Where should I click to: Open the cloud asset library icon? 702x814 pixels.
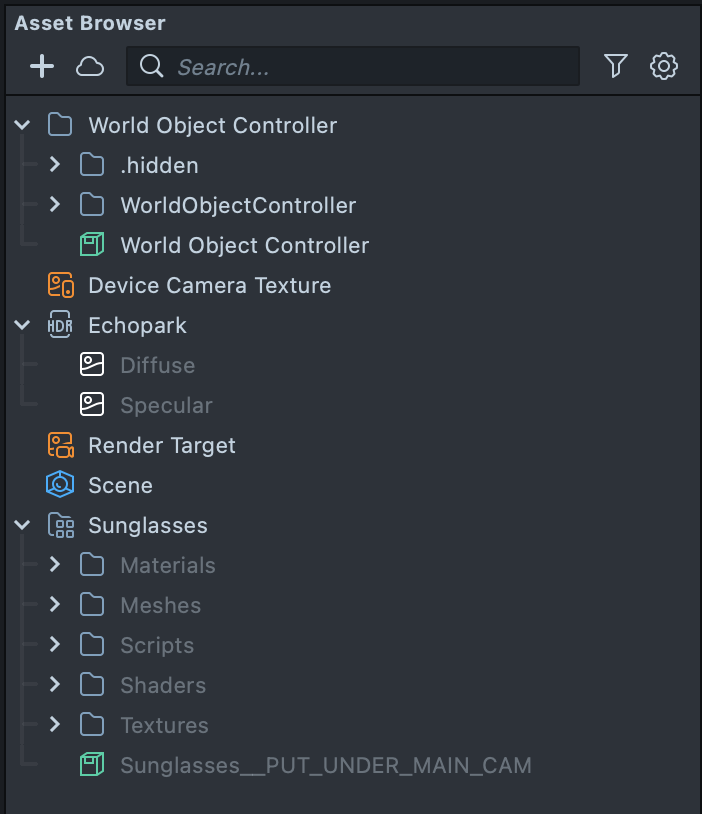point(90,67)
